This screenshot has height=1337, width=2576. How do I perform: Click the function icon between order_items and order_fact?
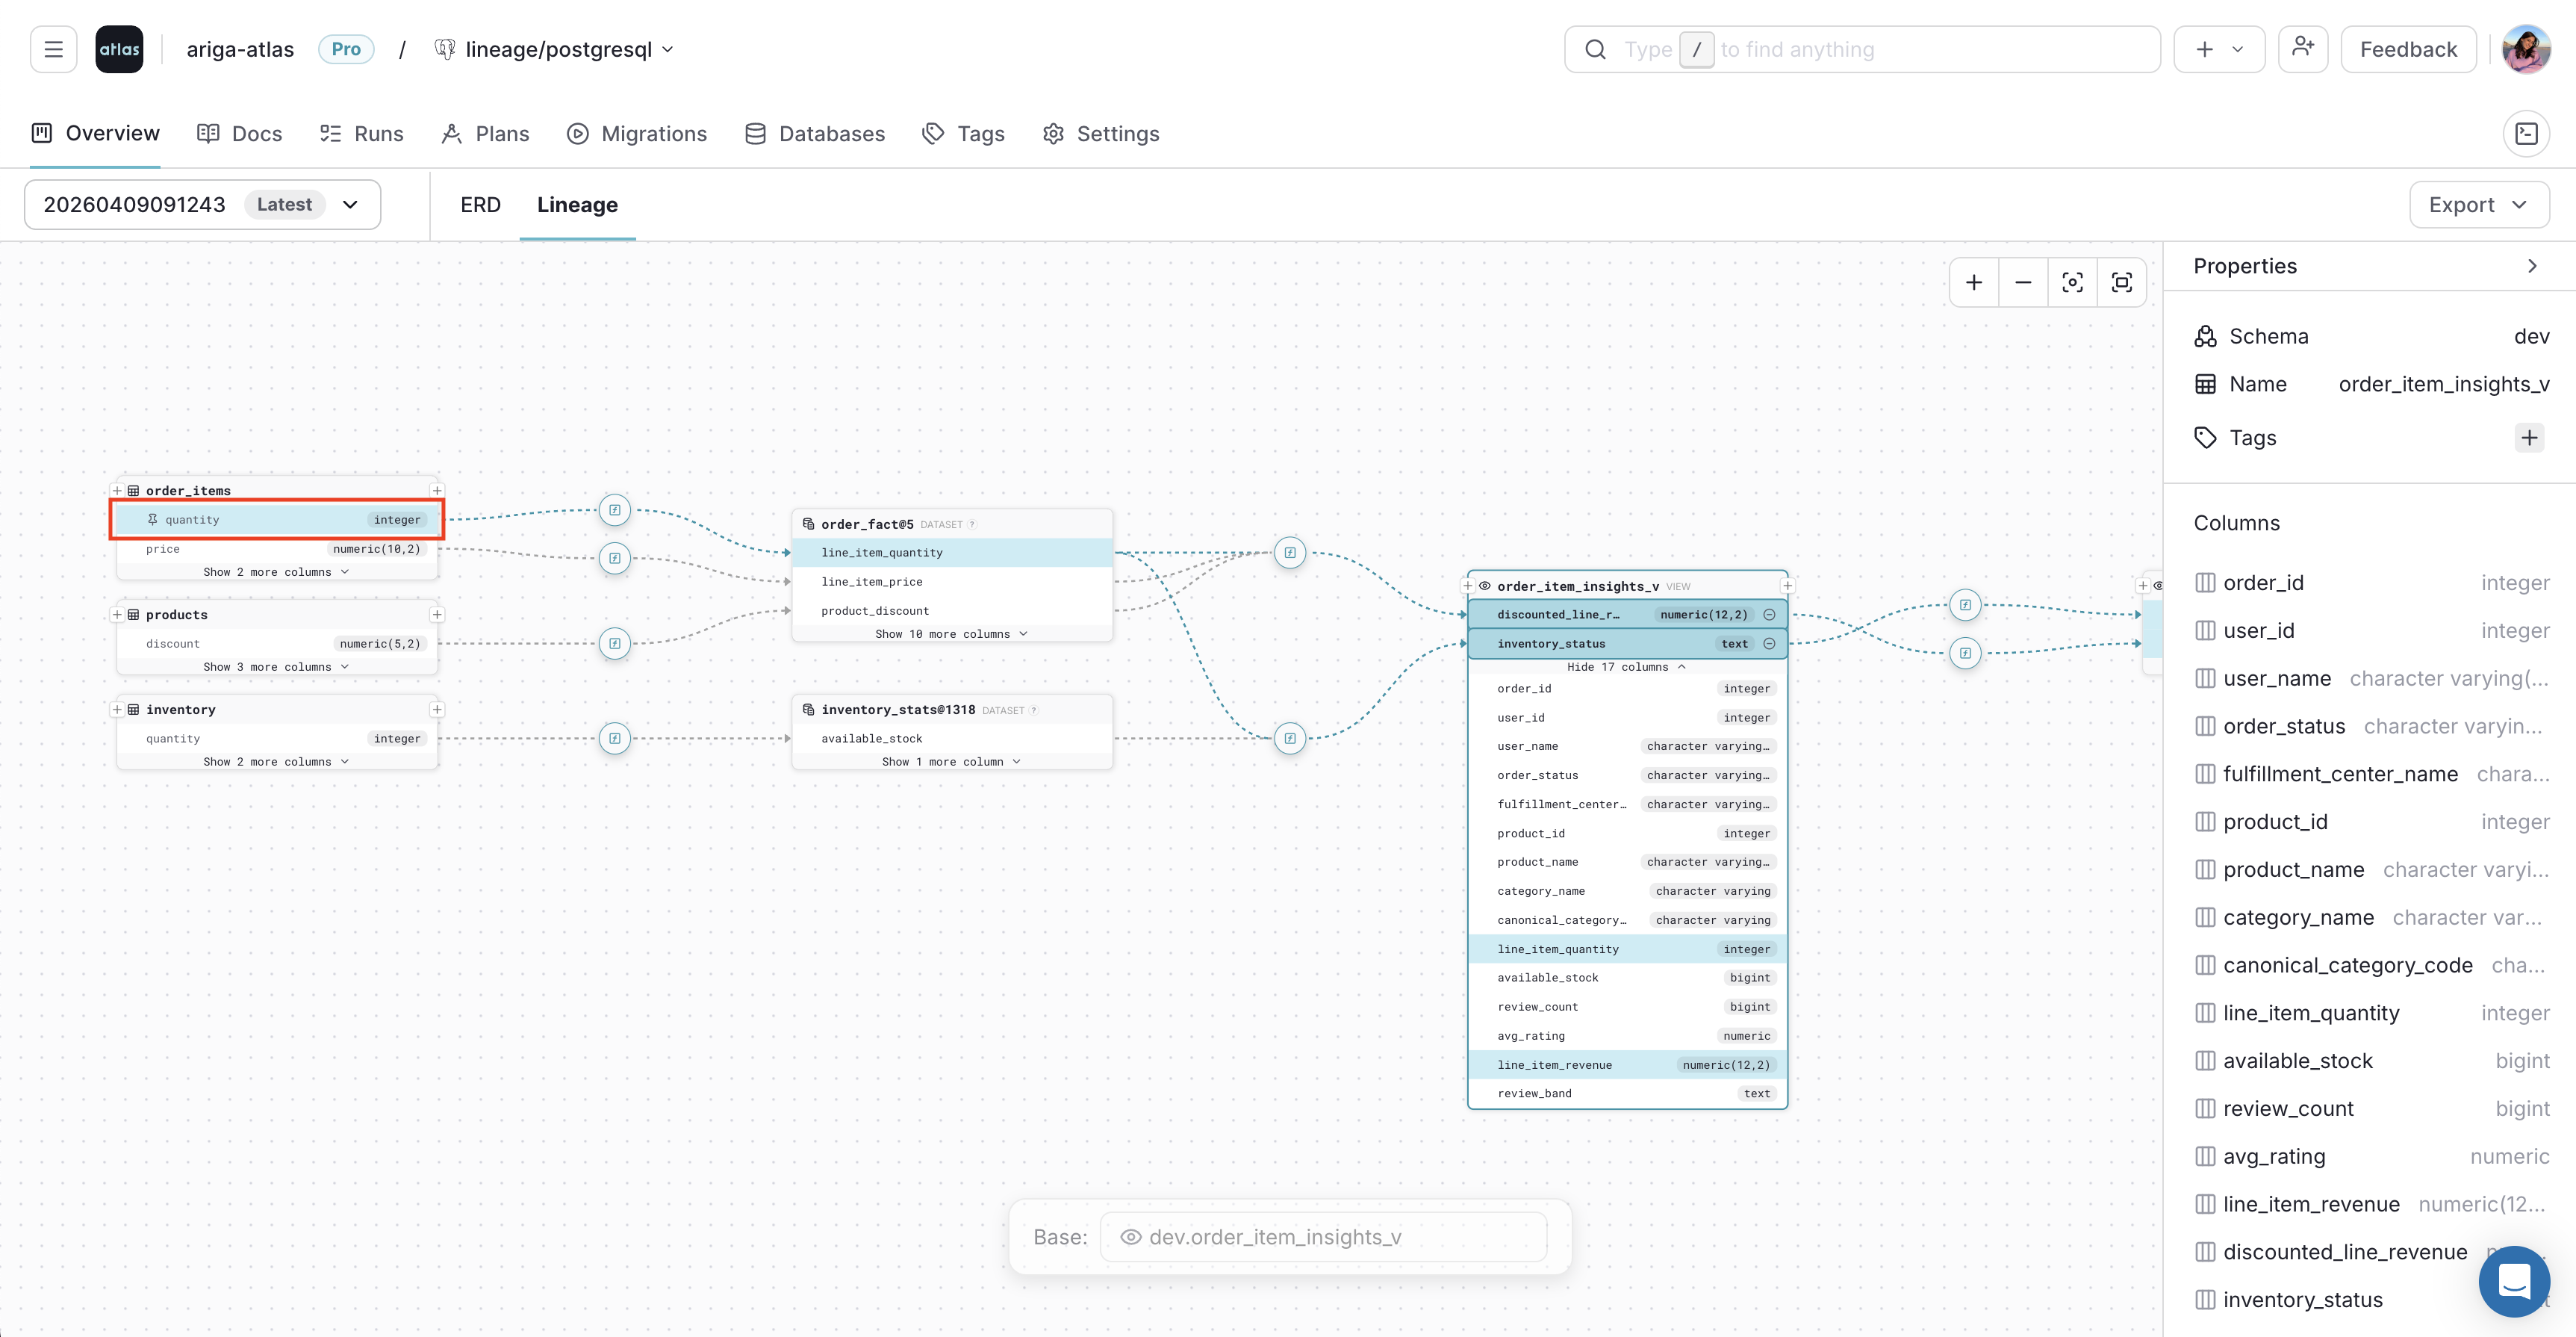[x=614, y=510]
